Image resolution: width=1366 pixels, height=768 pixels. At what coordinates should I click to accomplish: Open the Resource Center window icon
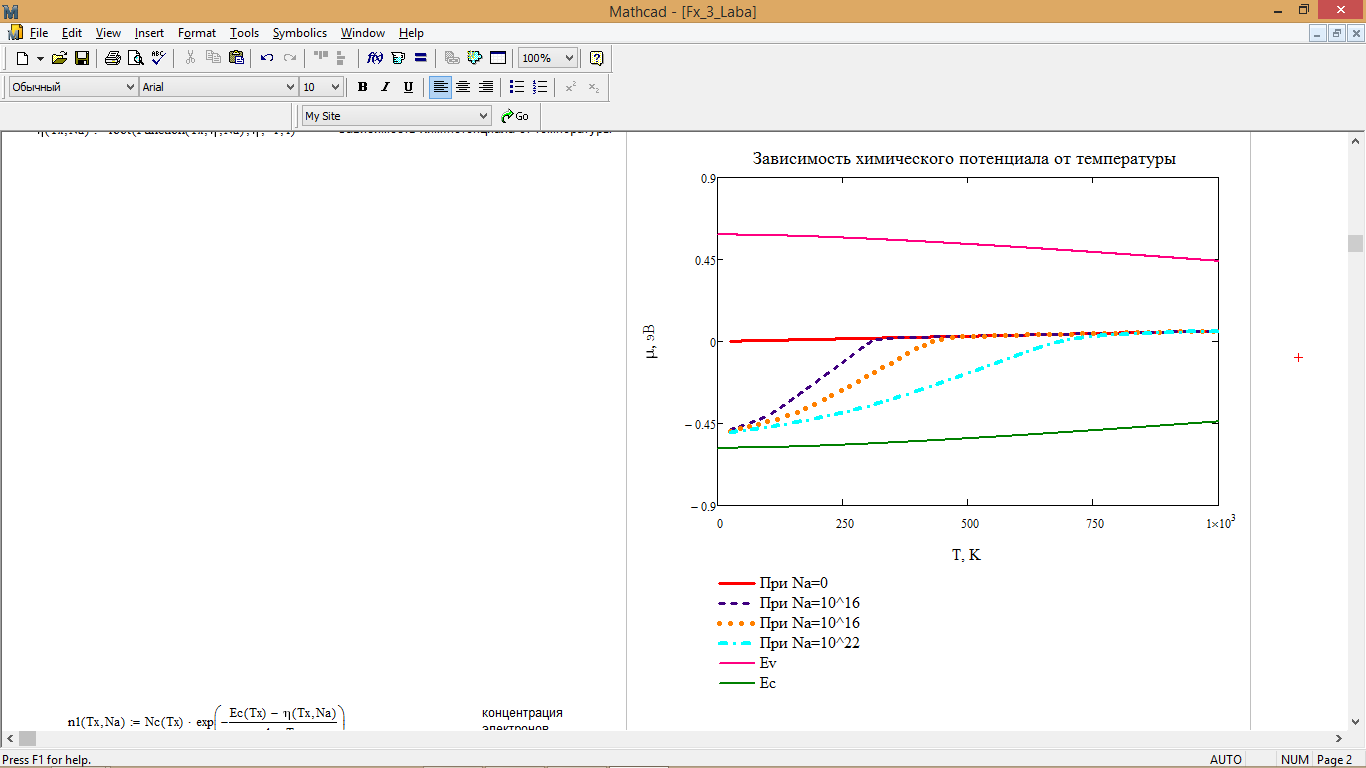point(498,58)
